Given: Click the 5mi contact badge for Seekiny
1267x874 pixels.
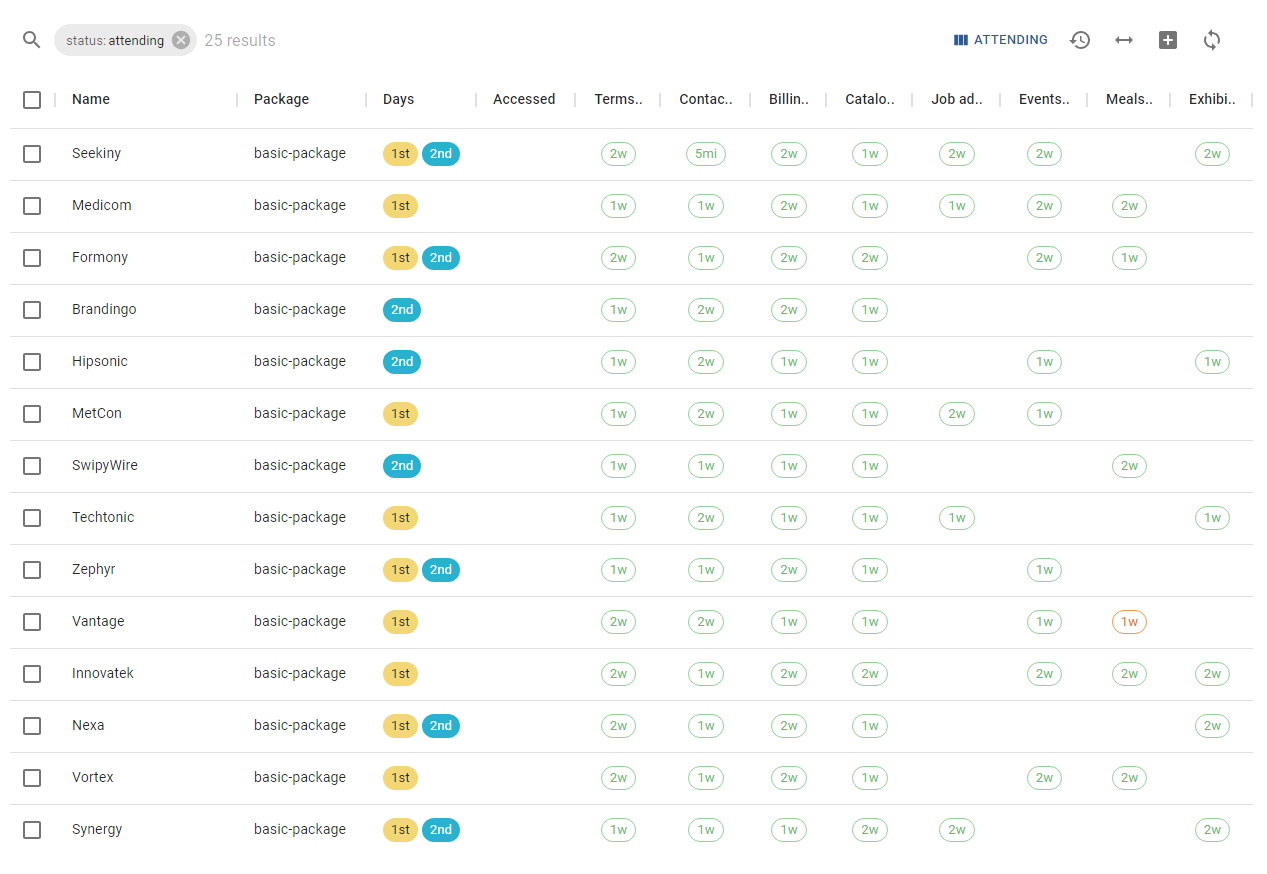Looking at the screenshot, I should (706, 154).
